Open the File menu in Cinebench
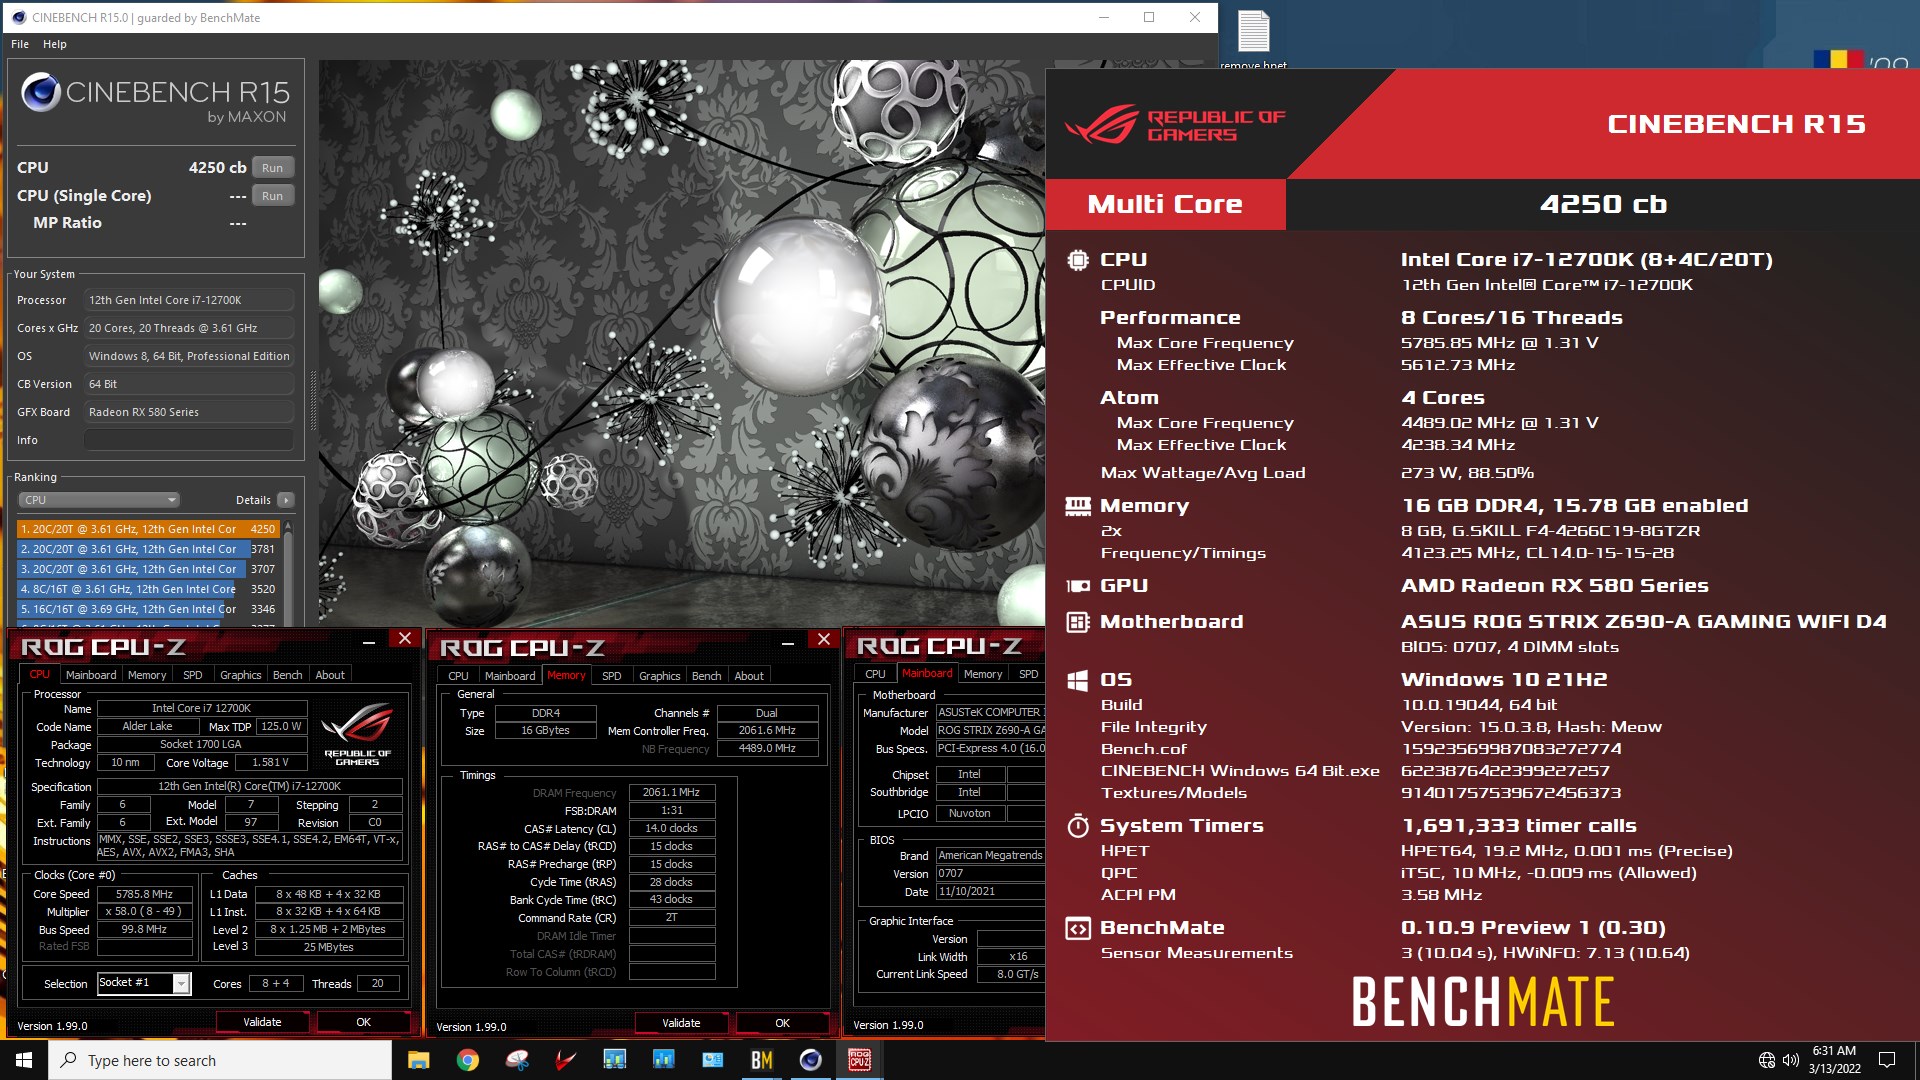This screenshot has width=1920, height=1080. coord(20,44)
